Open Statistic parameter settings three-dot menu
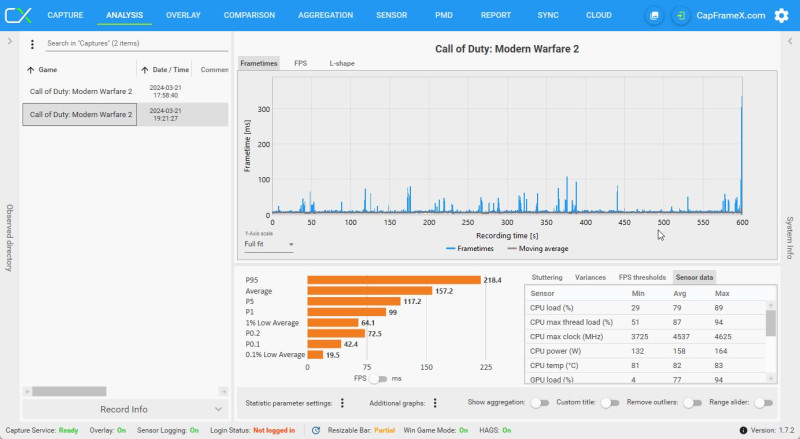 [x=342, y=403]
